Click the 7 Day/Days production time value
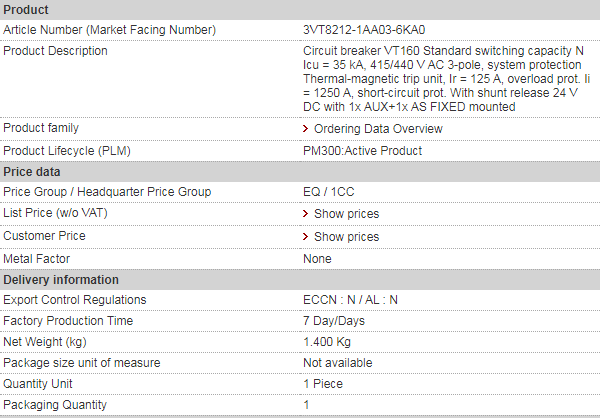The height and width of the screenshot is (418, 601). [333, 321]
